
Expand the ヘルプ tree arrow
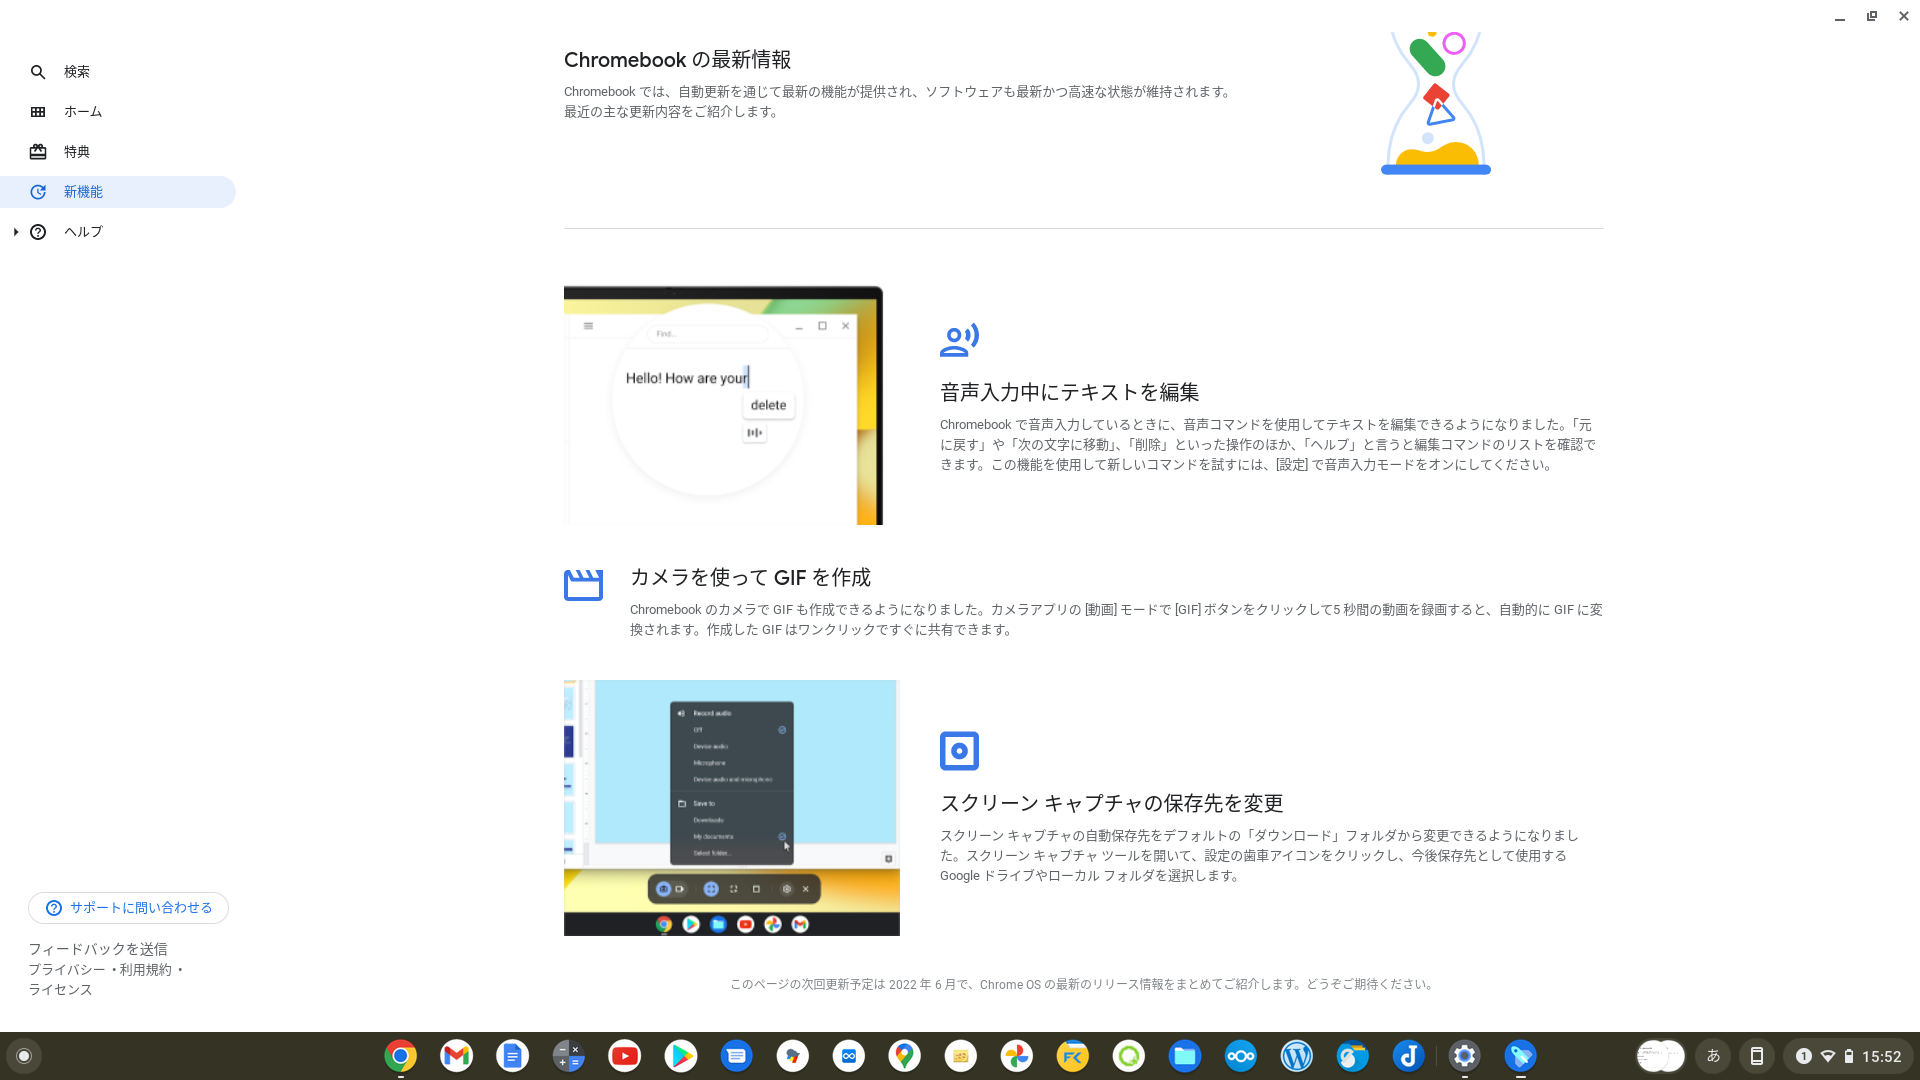click(16, 232)
